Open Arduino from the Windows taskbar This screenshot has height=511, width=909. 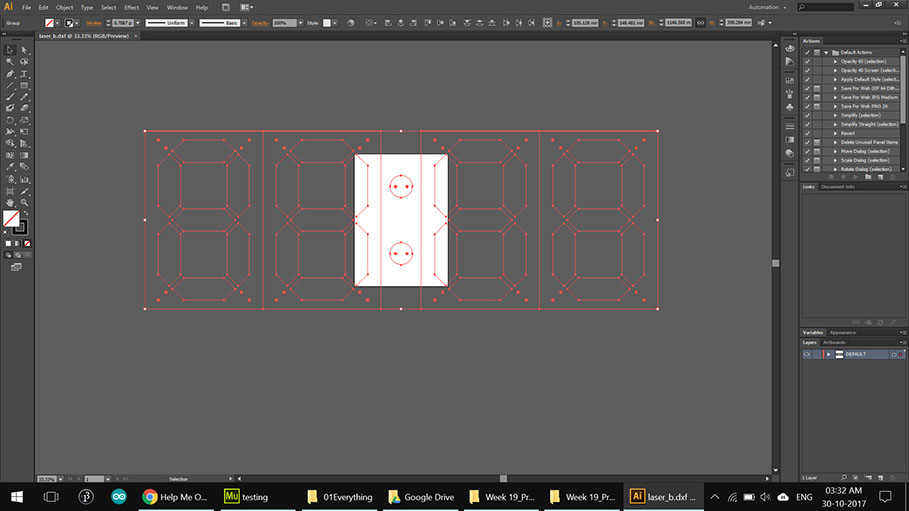119,496
